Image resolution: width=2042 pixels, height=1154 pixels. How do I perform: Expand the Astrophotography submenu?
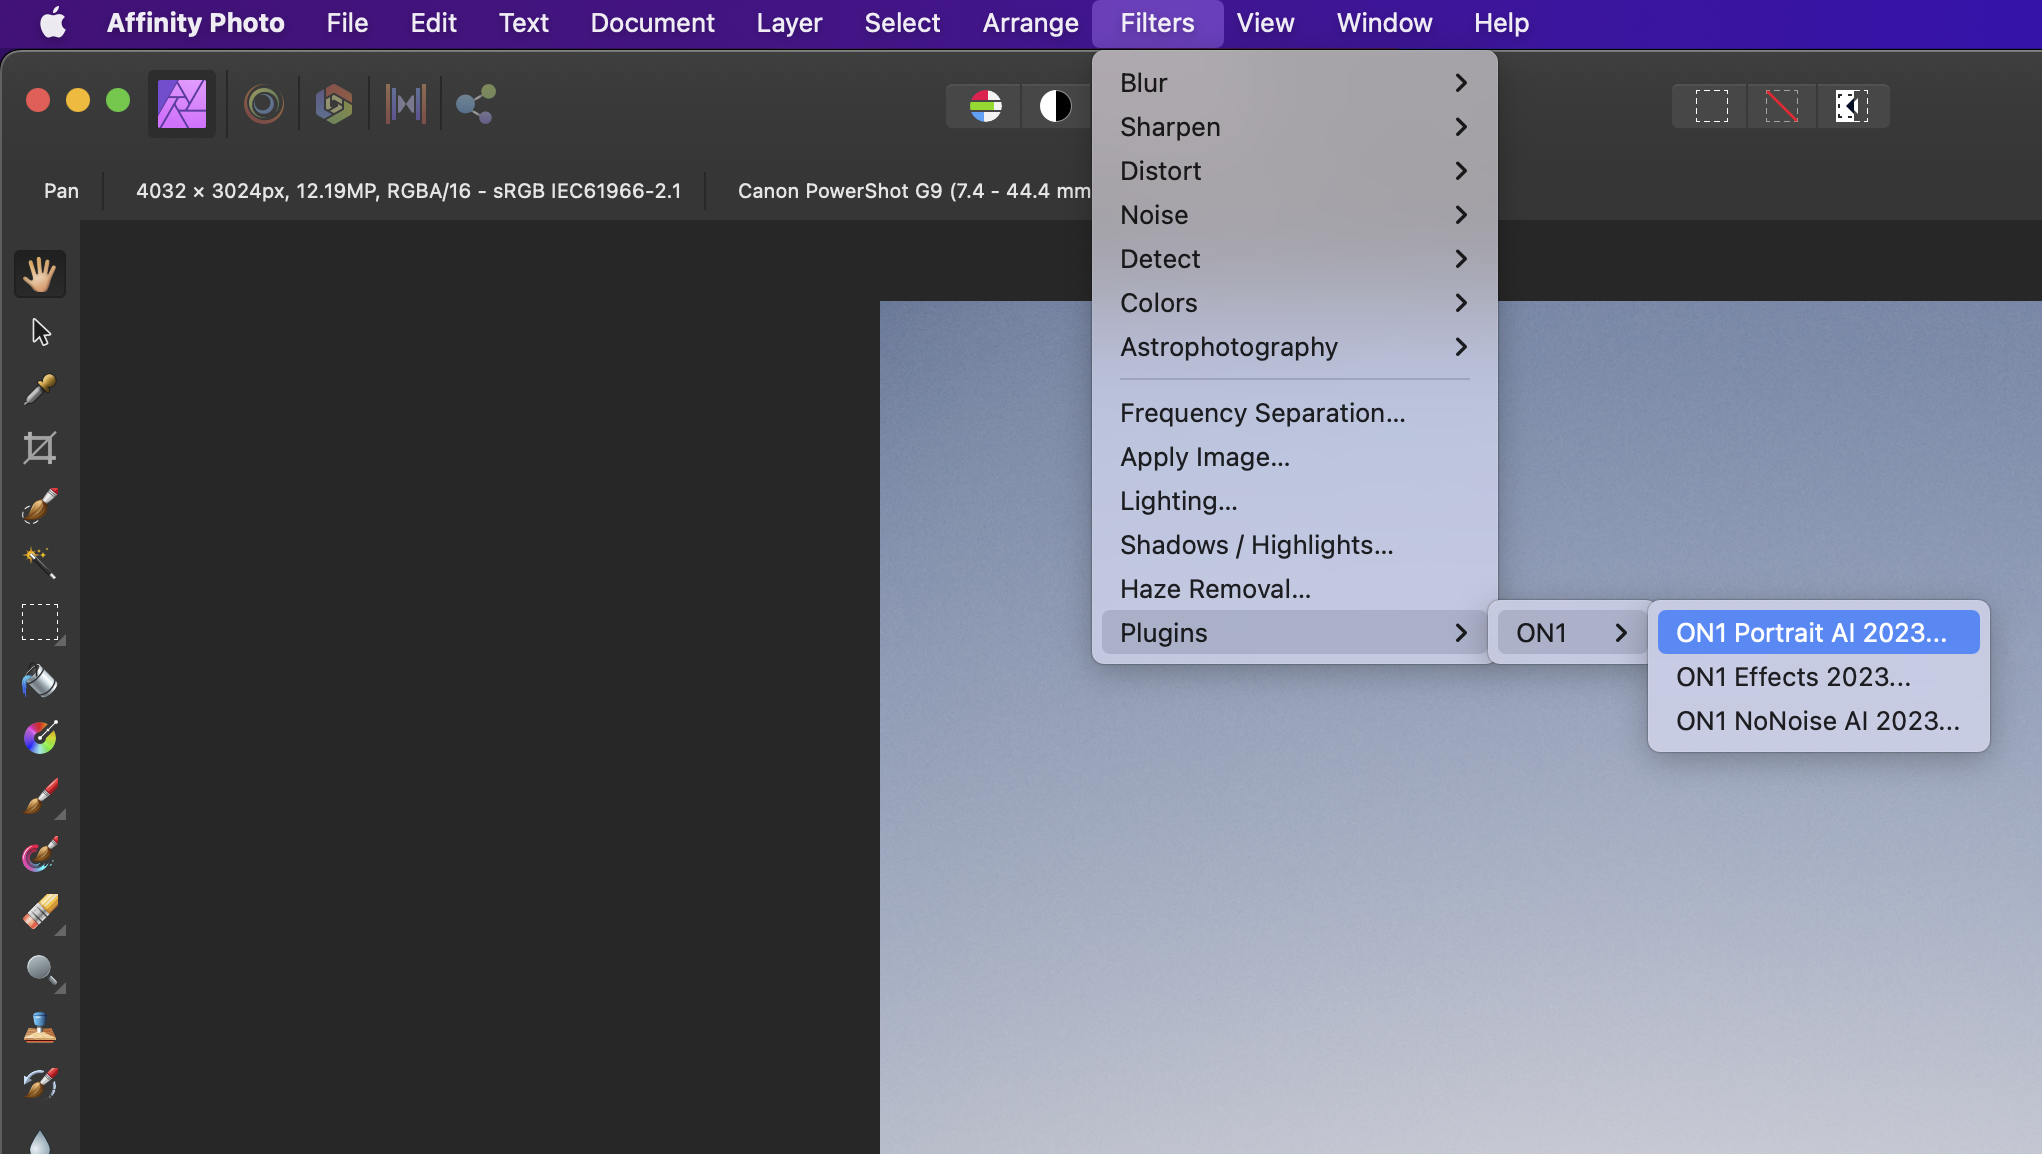[1294, 347]
